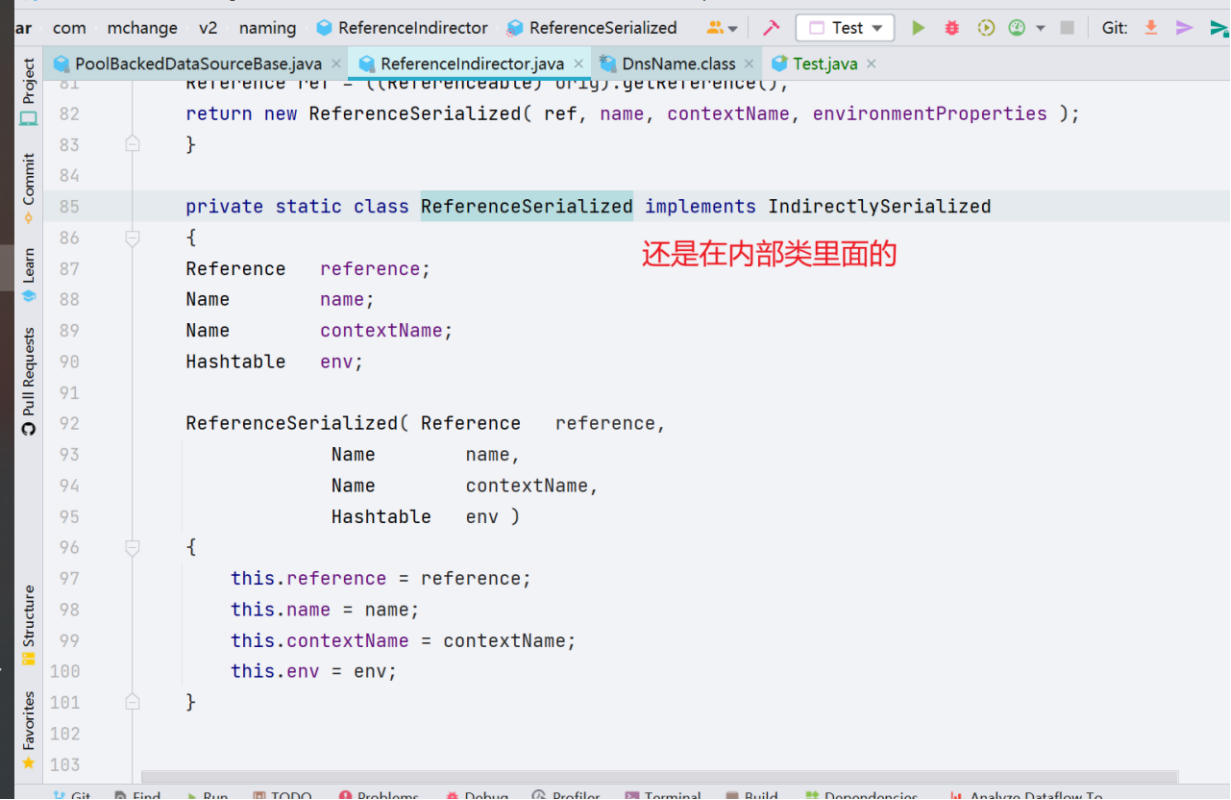Click ReferenceSerialized breadcrumb in navigation bar
1231x800 pixels.
(x=592, y=28)
